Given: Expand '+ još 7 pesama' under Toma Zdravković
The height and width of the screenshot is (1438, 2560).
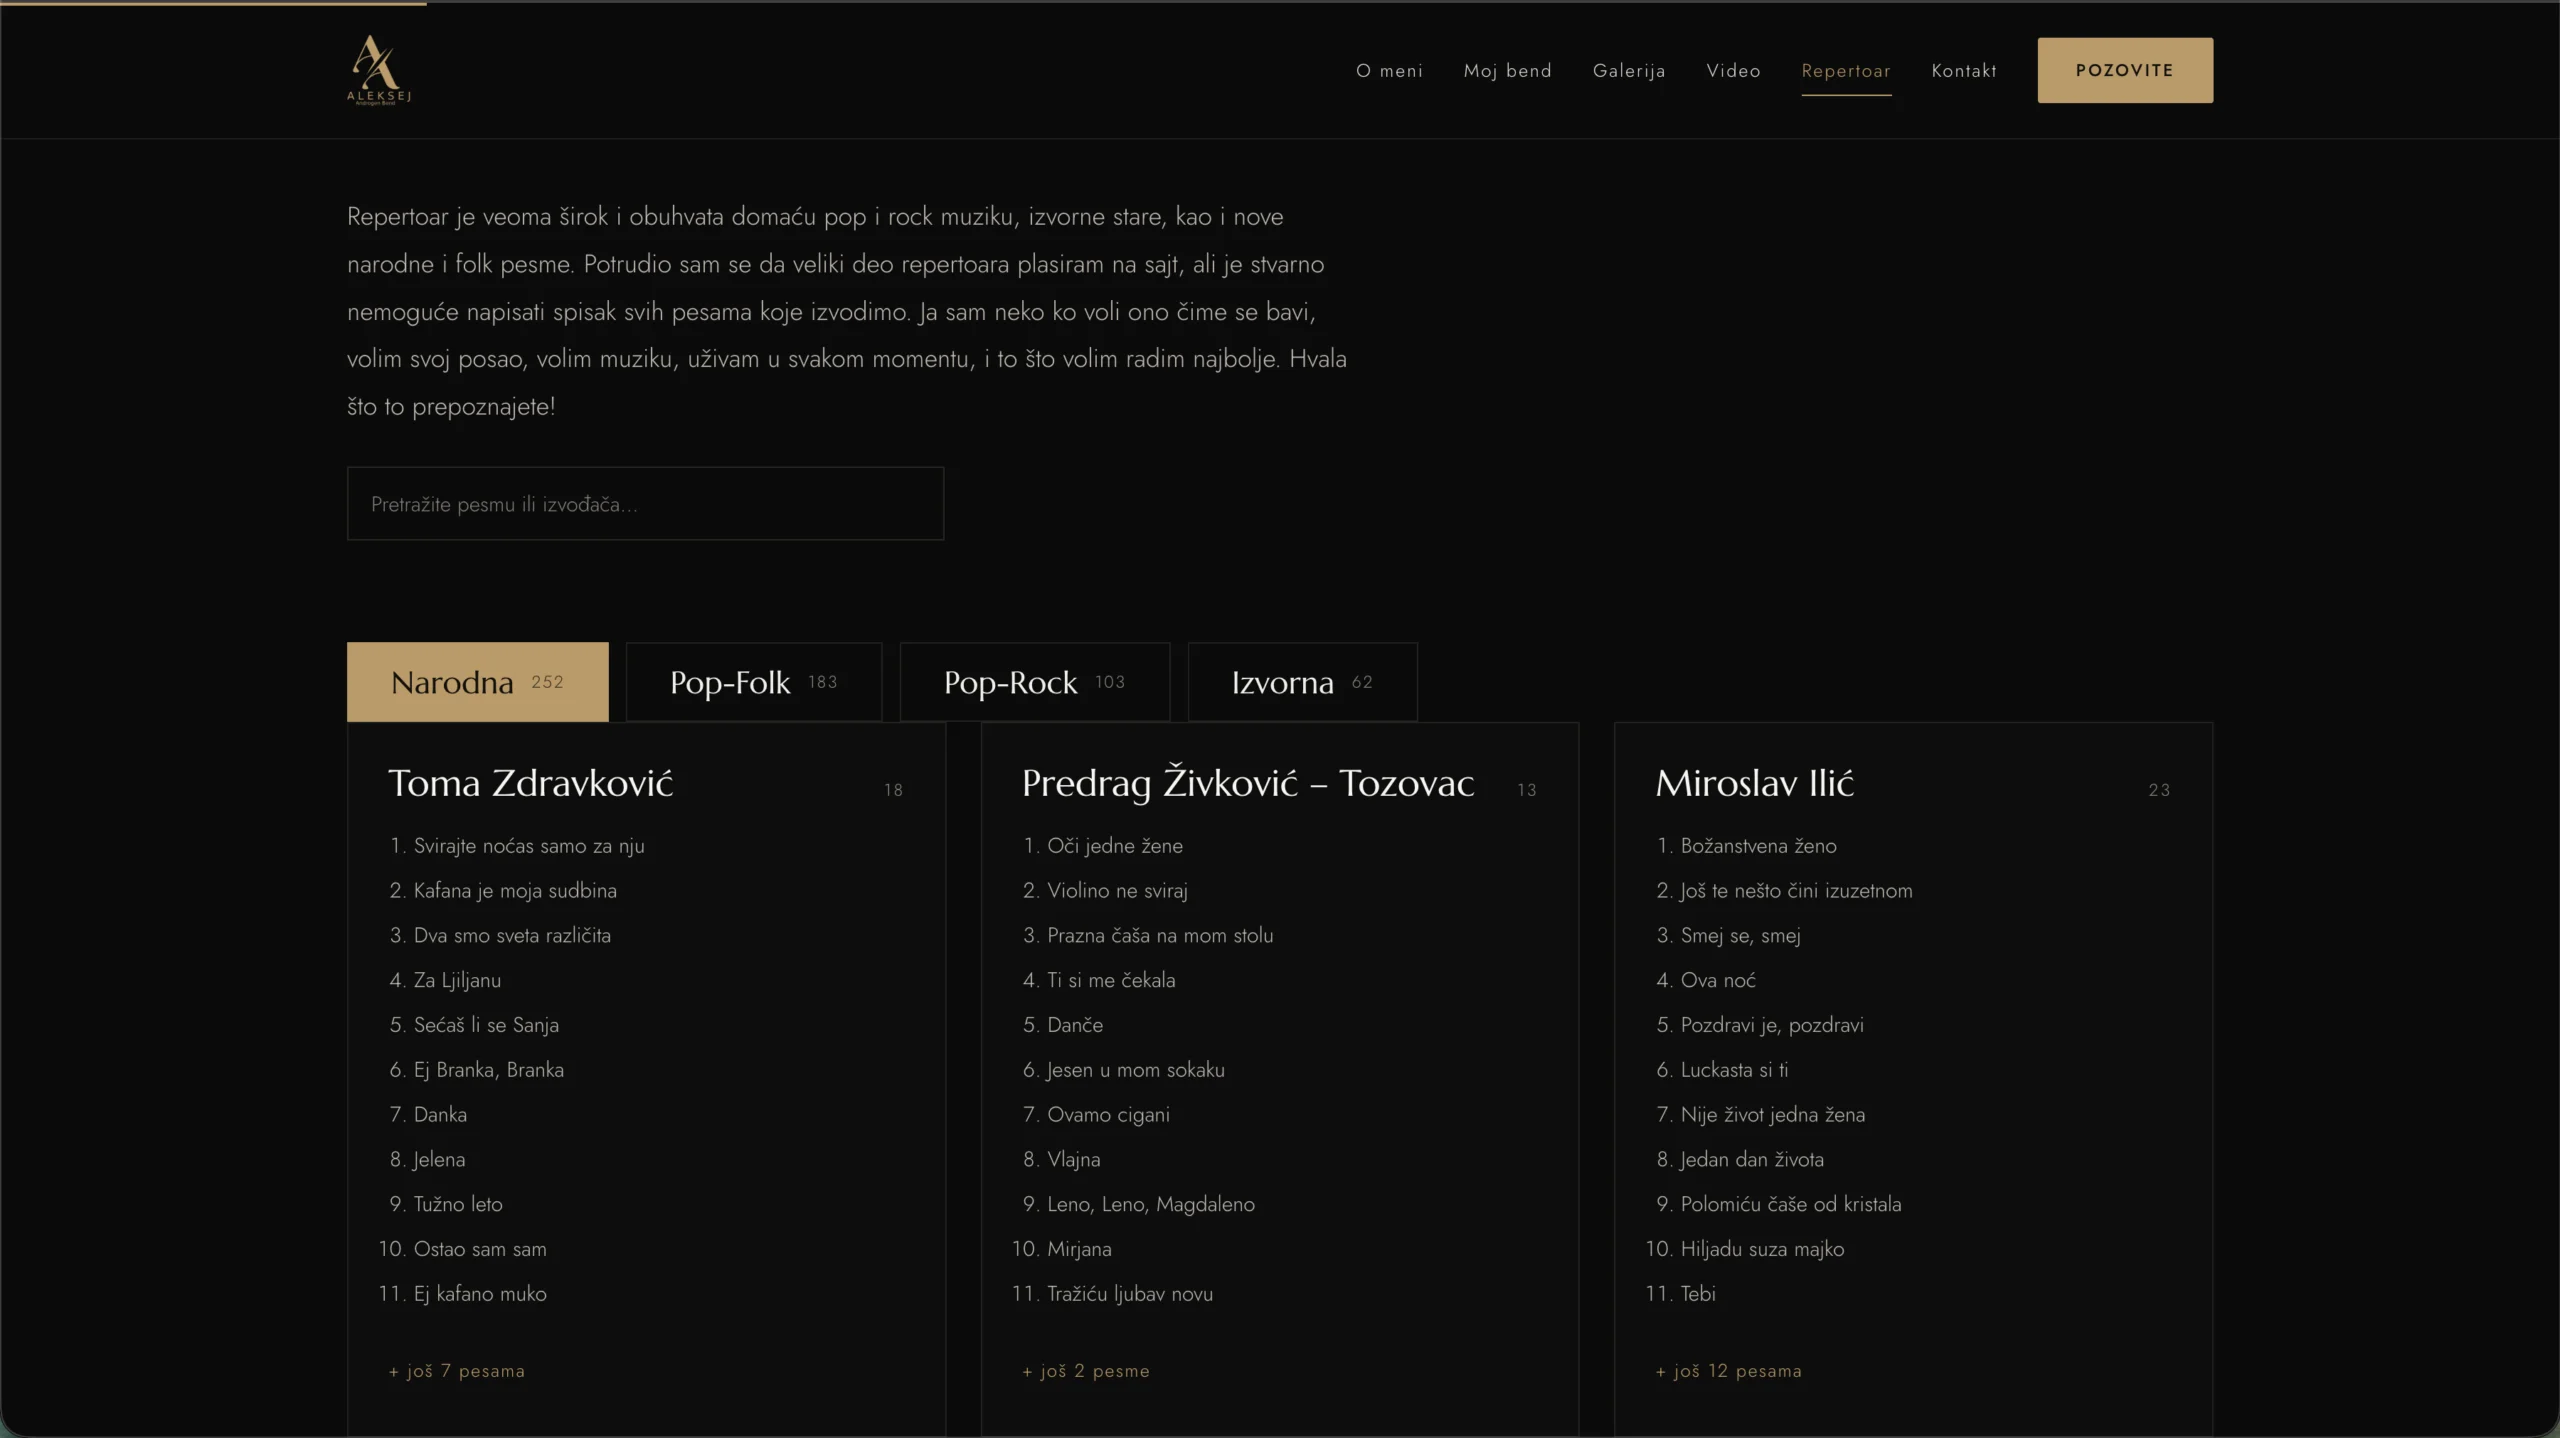Looking at the screenshot, I should 457,1371.
